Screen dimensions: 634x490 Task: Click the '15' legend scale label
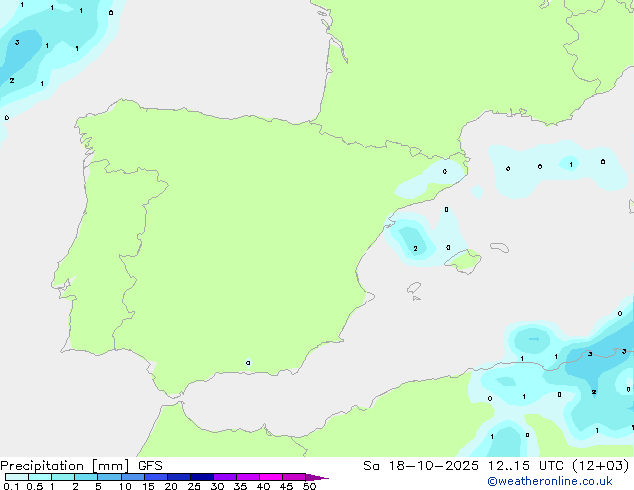pos(148,486)
